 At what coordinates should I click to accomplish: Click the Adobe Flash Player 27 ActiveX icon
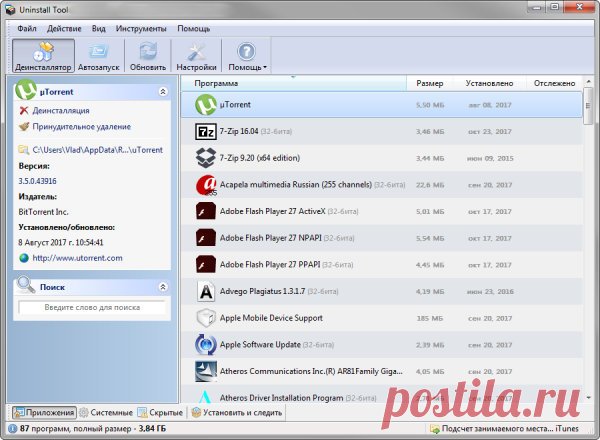(x=206, y=211)
